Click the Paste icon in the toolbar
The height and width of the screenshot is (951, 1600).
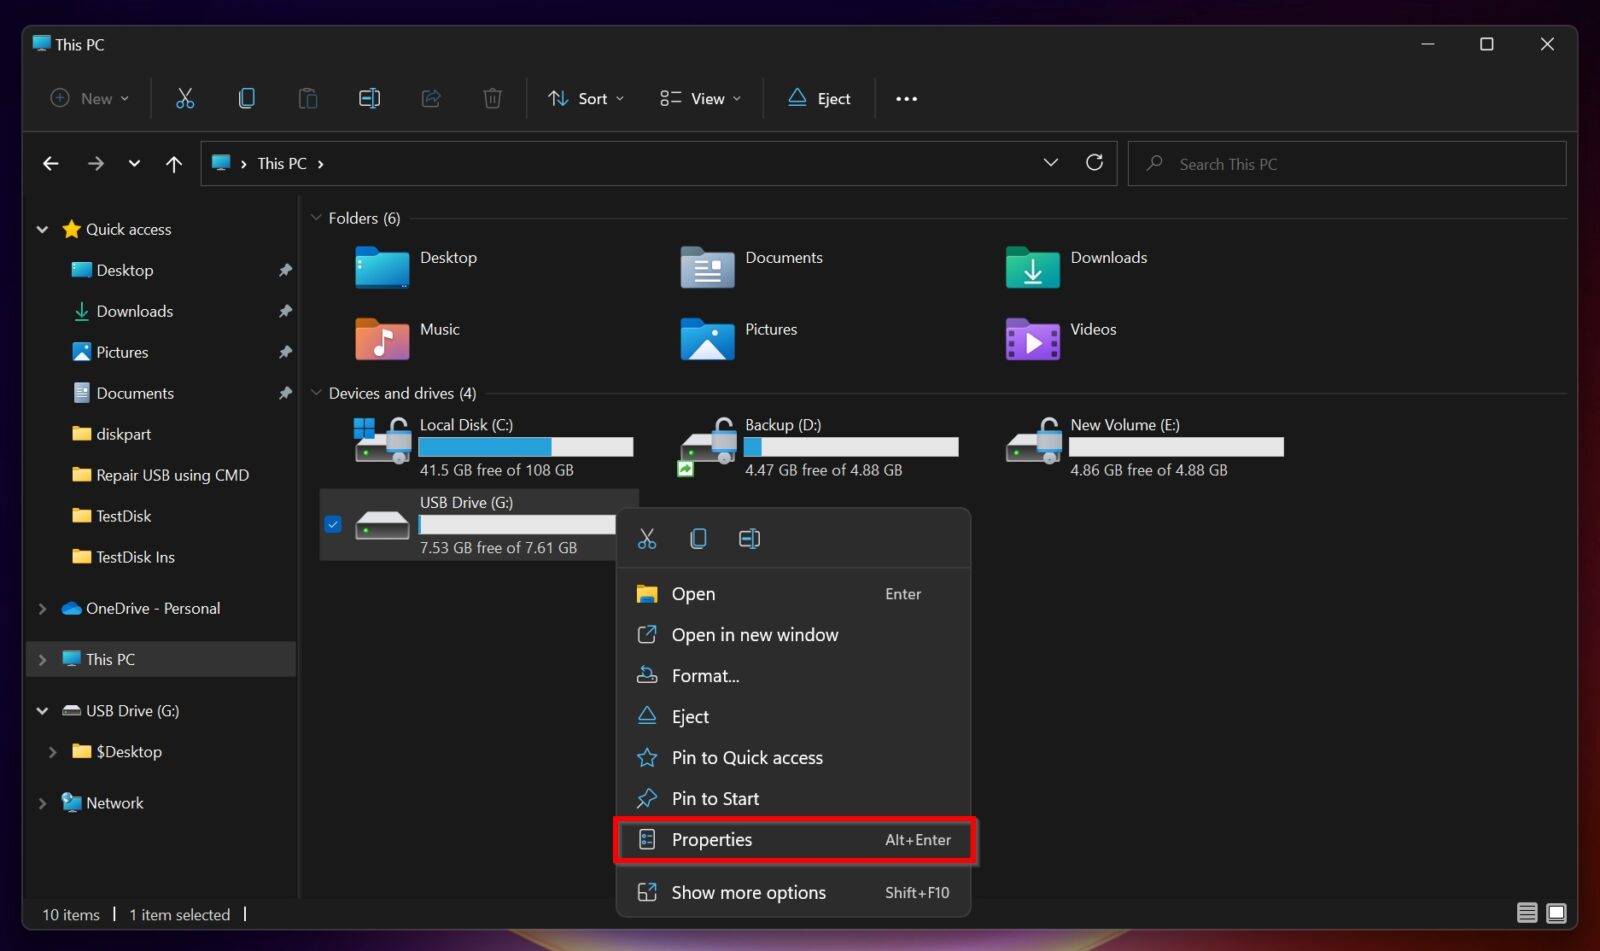coord(307,98)
